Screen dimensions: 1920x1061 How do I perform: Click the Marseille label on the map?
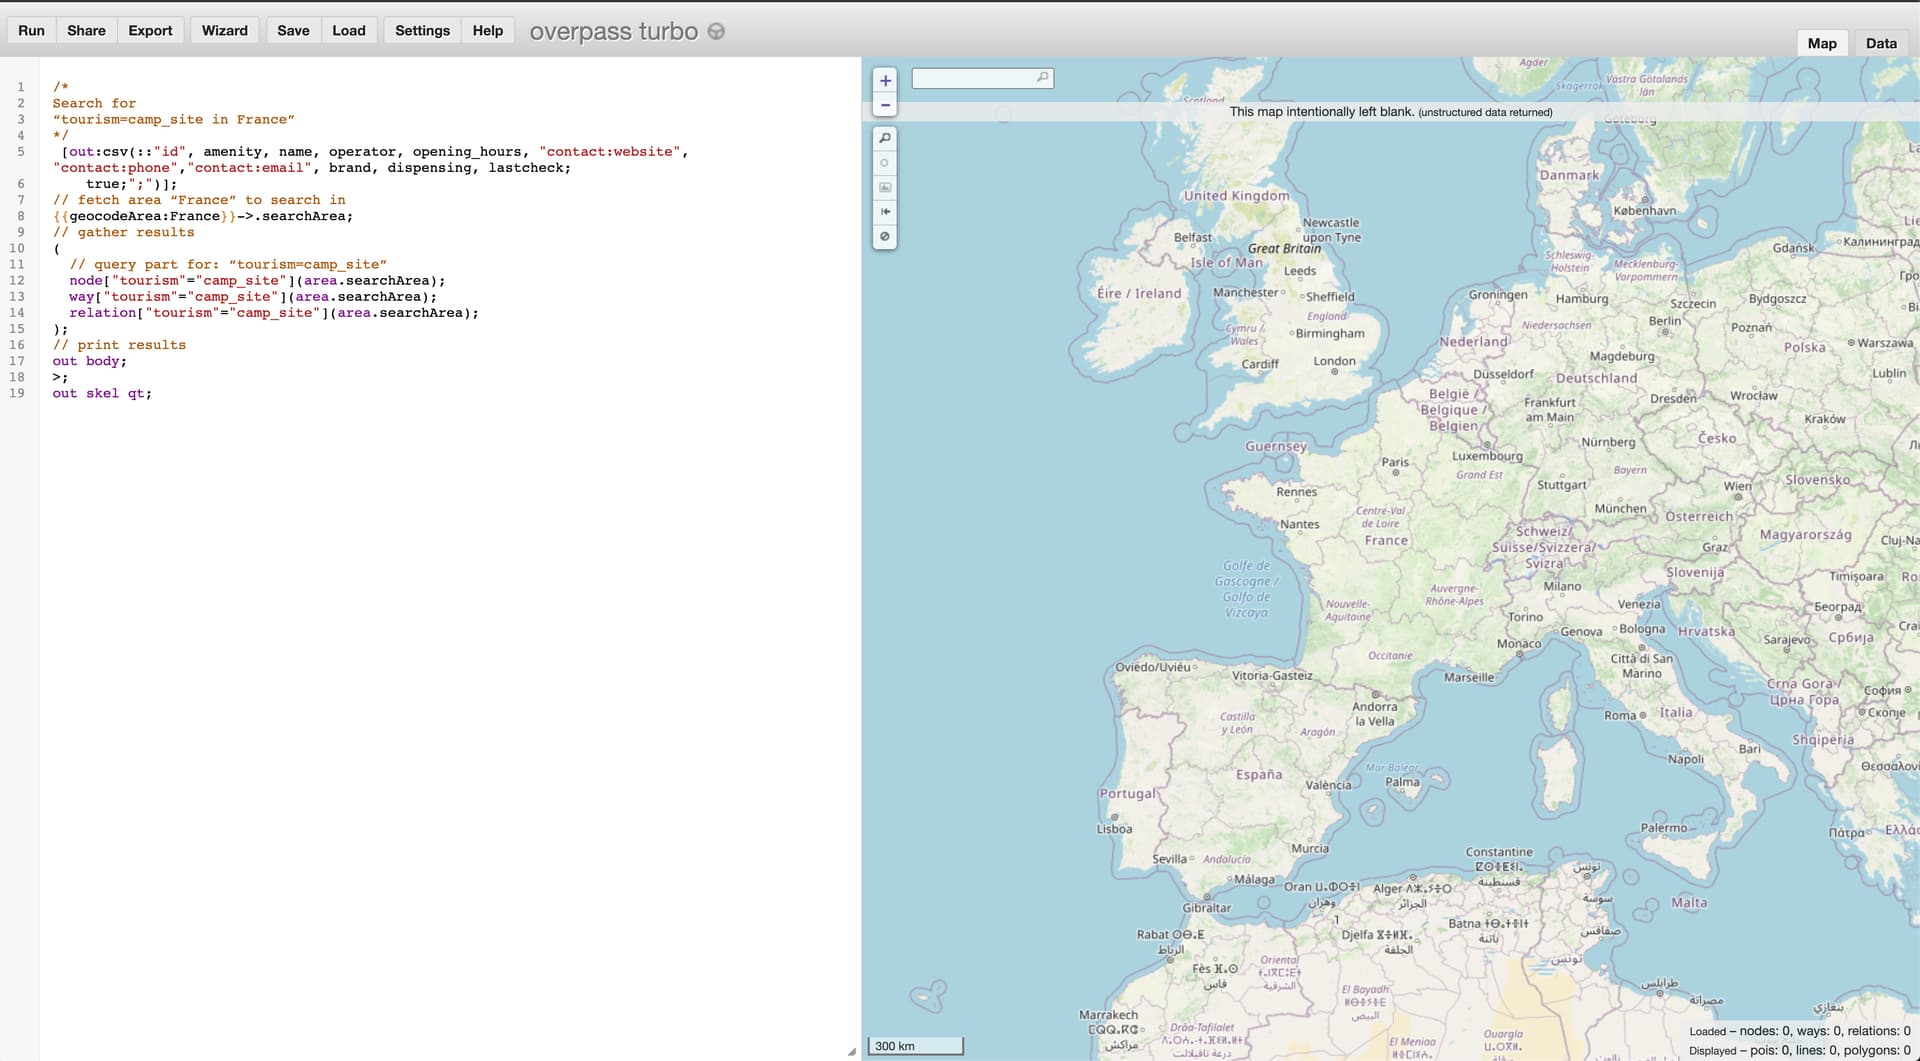[x=1469, y=677]
